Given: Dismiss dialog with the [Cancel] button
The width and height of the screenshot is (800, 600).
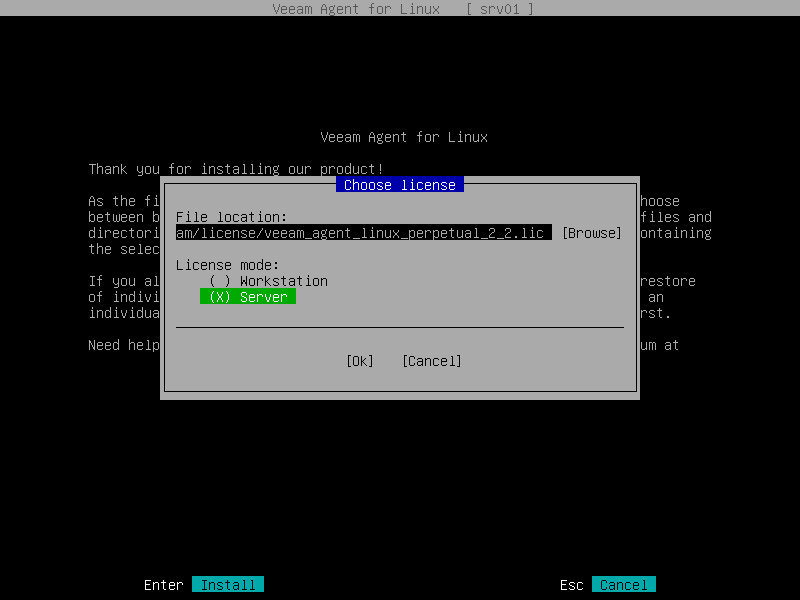Looking at the screenshot, I should (432, 361).
